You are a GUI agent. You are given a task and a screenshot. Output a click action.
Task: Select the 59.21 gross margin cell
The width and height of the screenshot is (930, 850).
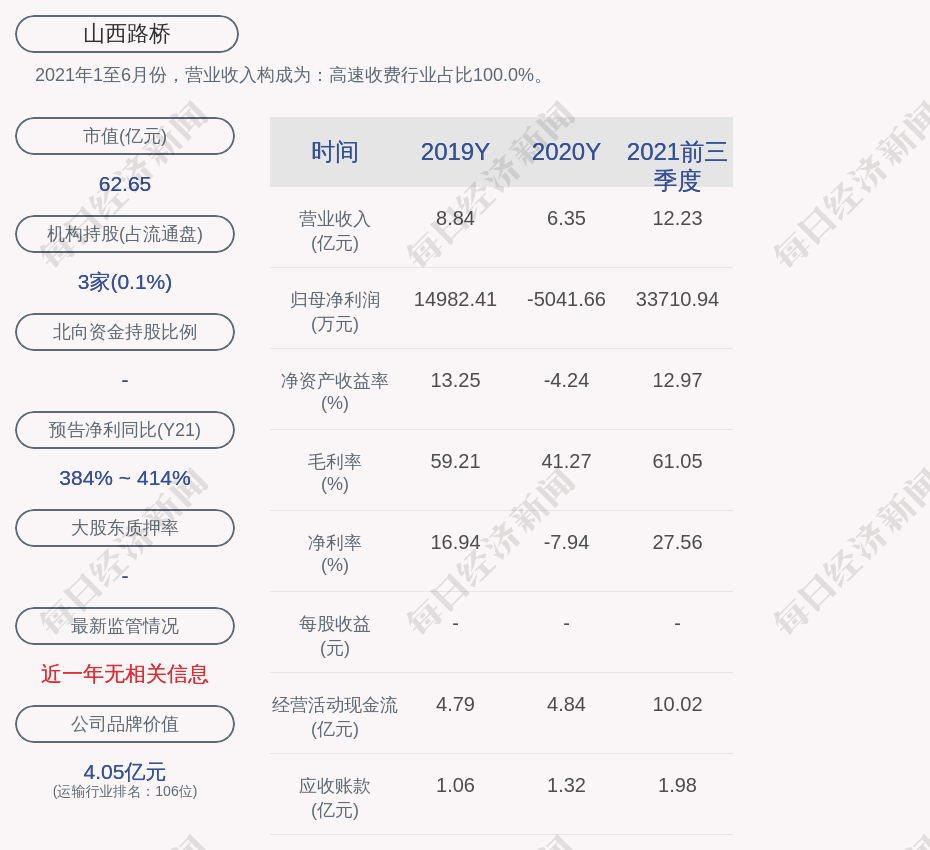[x=455, y=461]
